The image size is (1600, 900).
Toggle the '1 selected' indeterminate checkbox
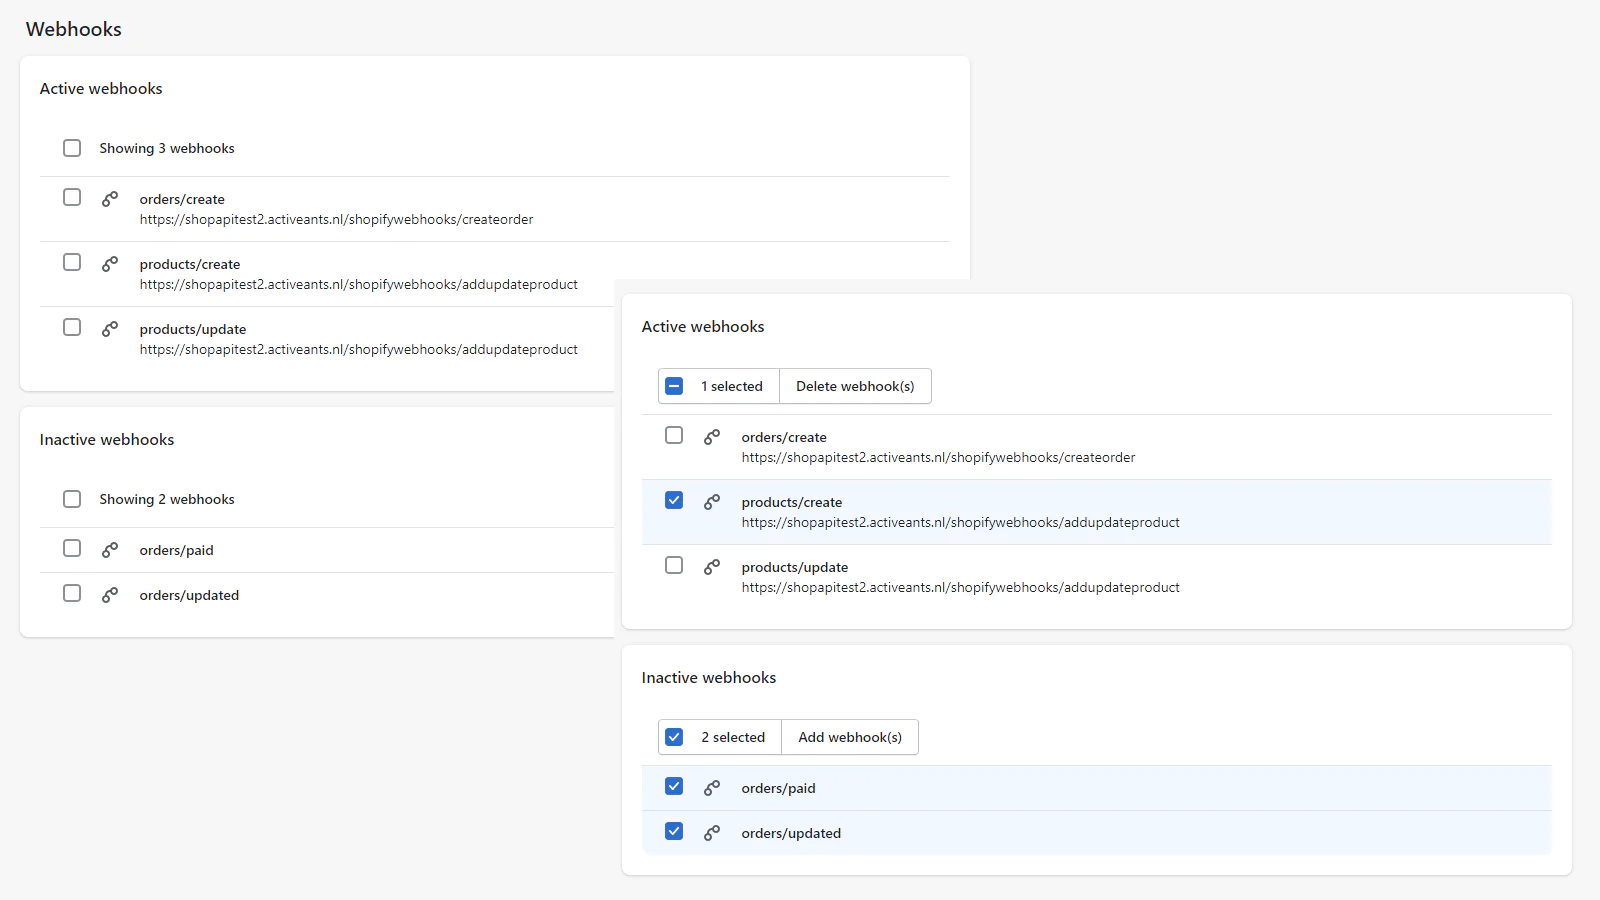[x=674, y=386]
